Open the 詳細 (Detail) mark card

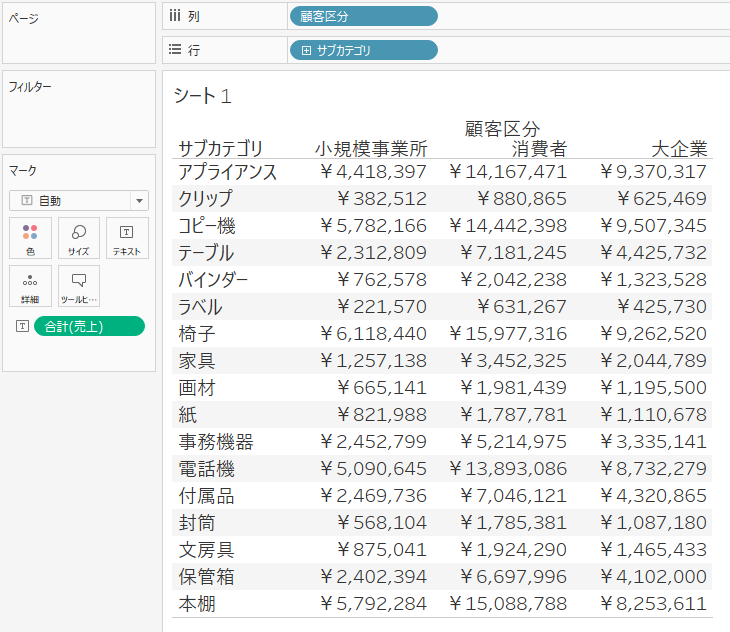[x=30, y=286]
